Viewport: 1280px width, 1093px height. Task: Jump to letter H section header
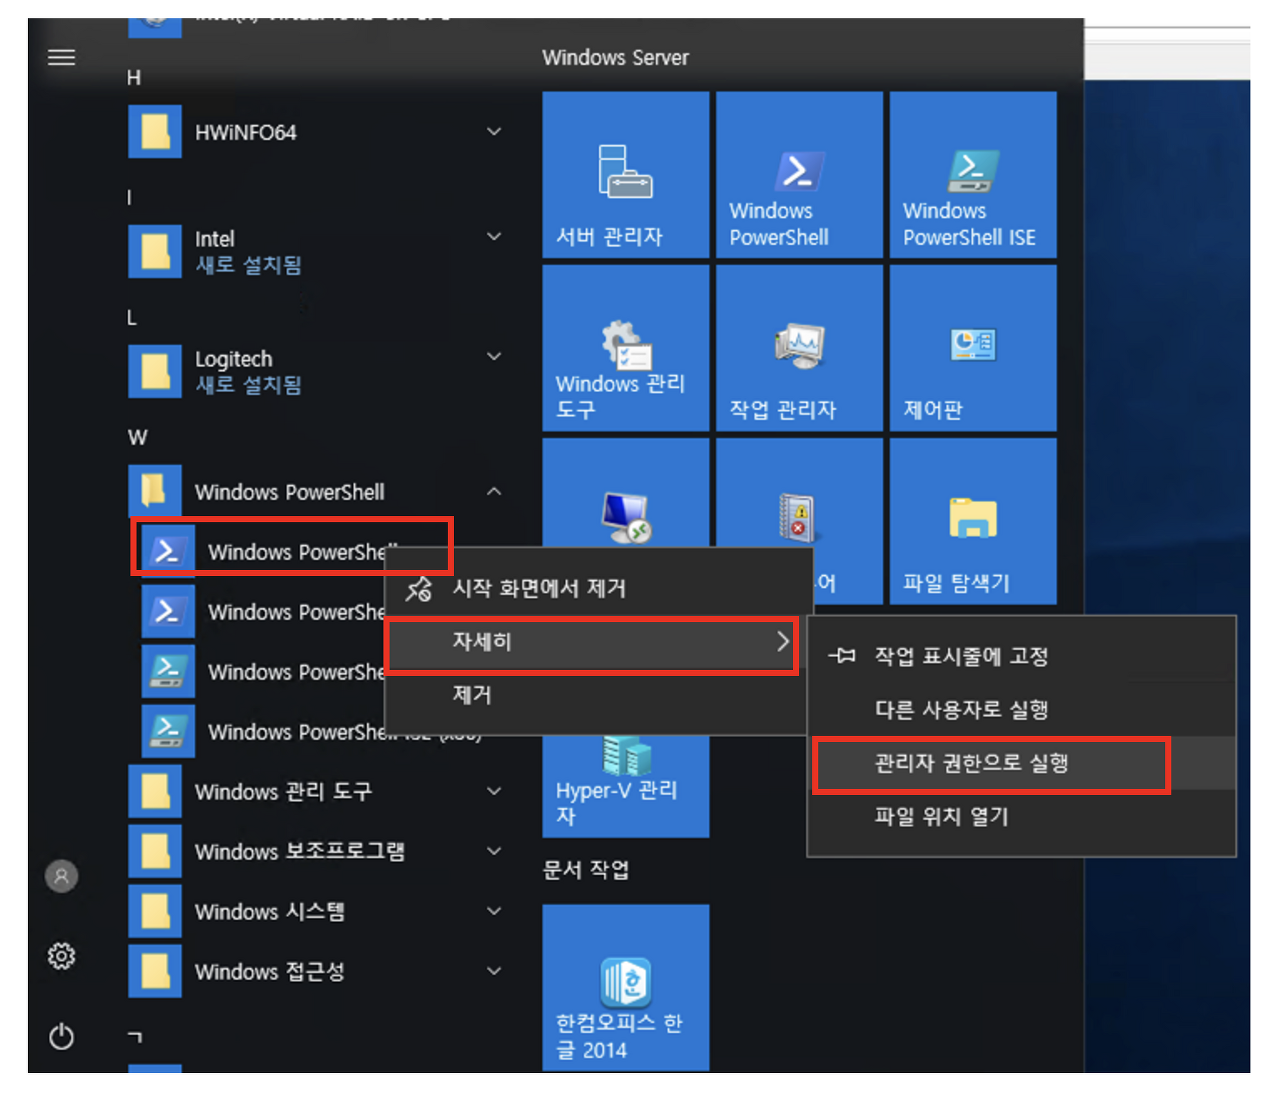coord(134,78)
